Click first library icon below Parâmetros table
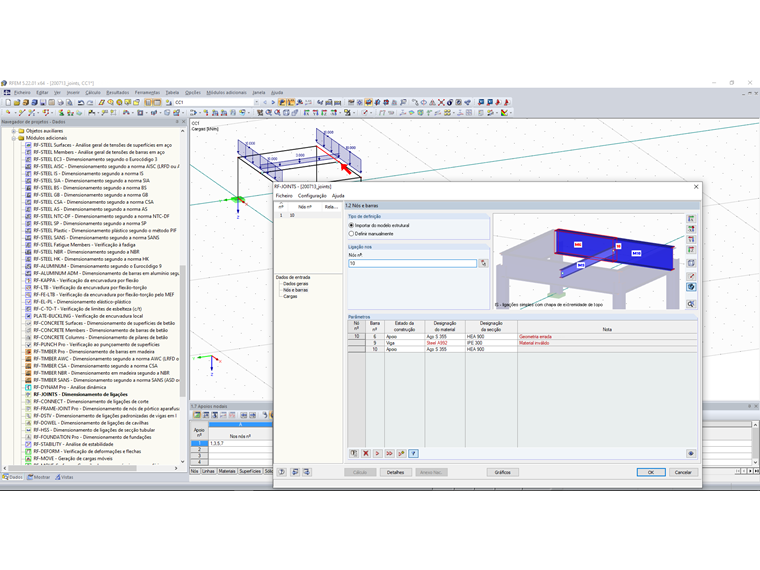 [x=354, y=454]
